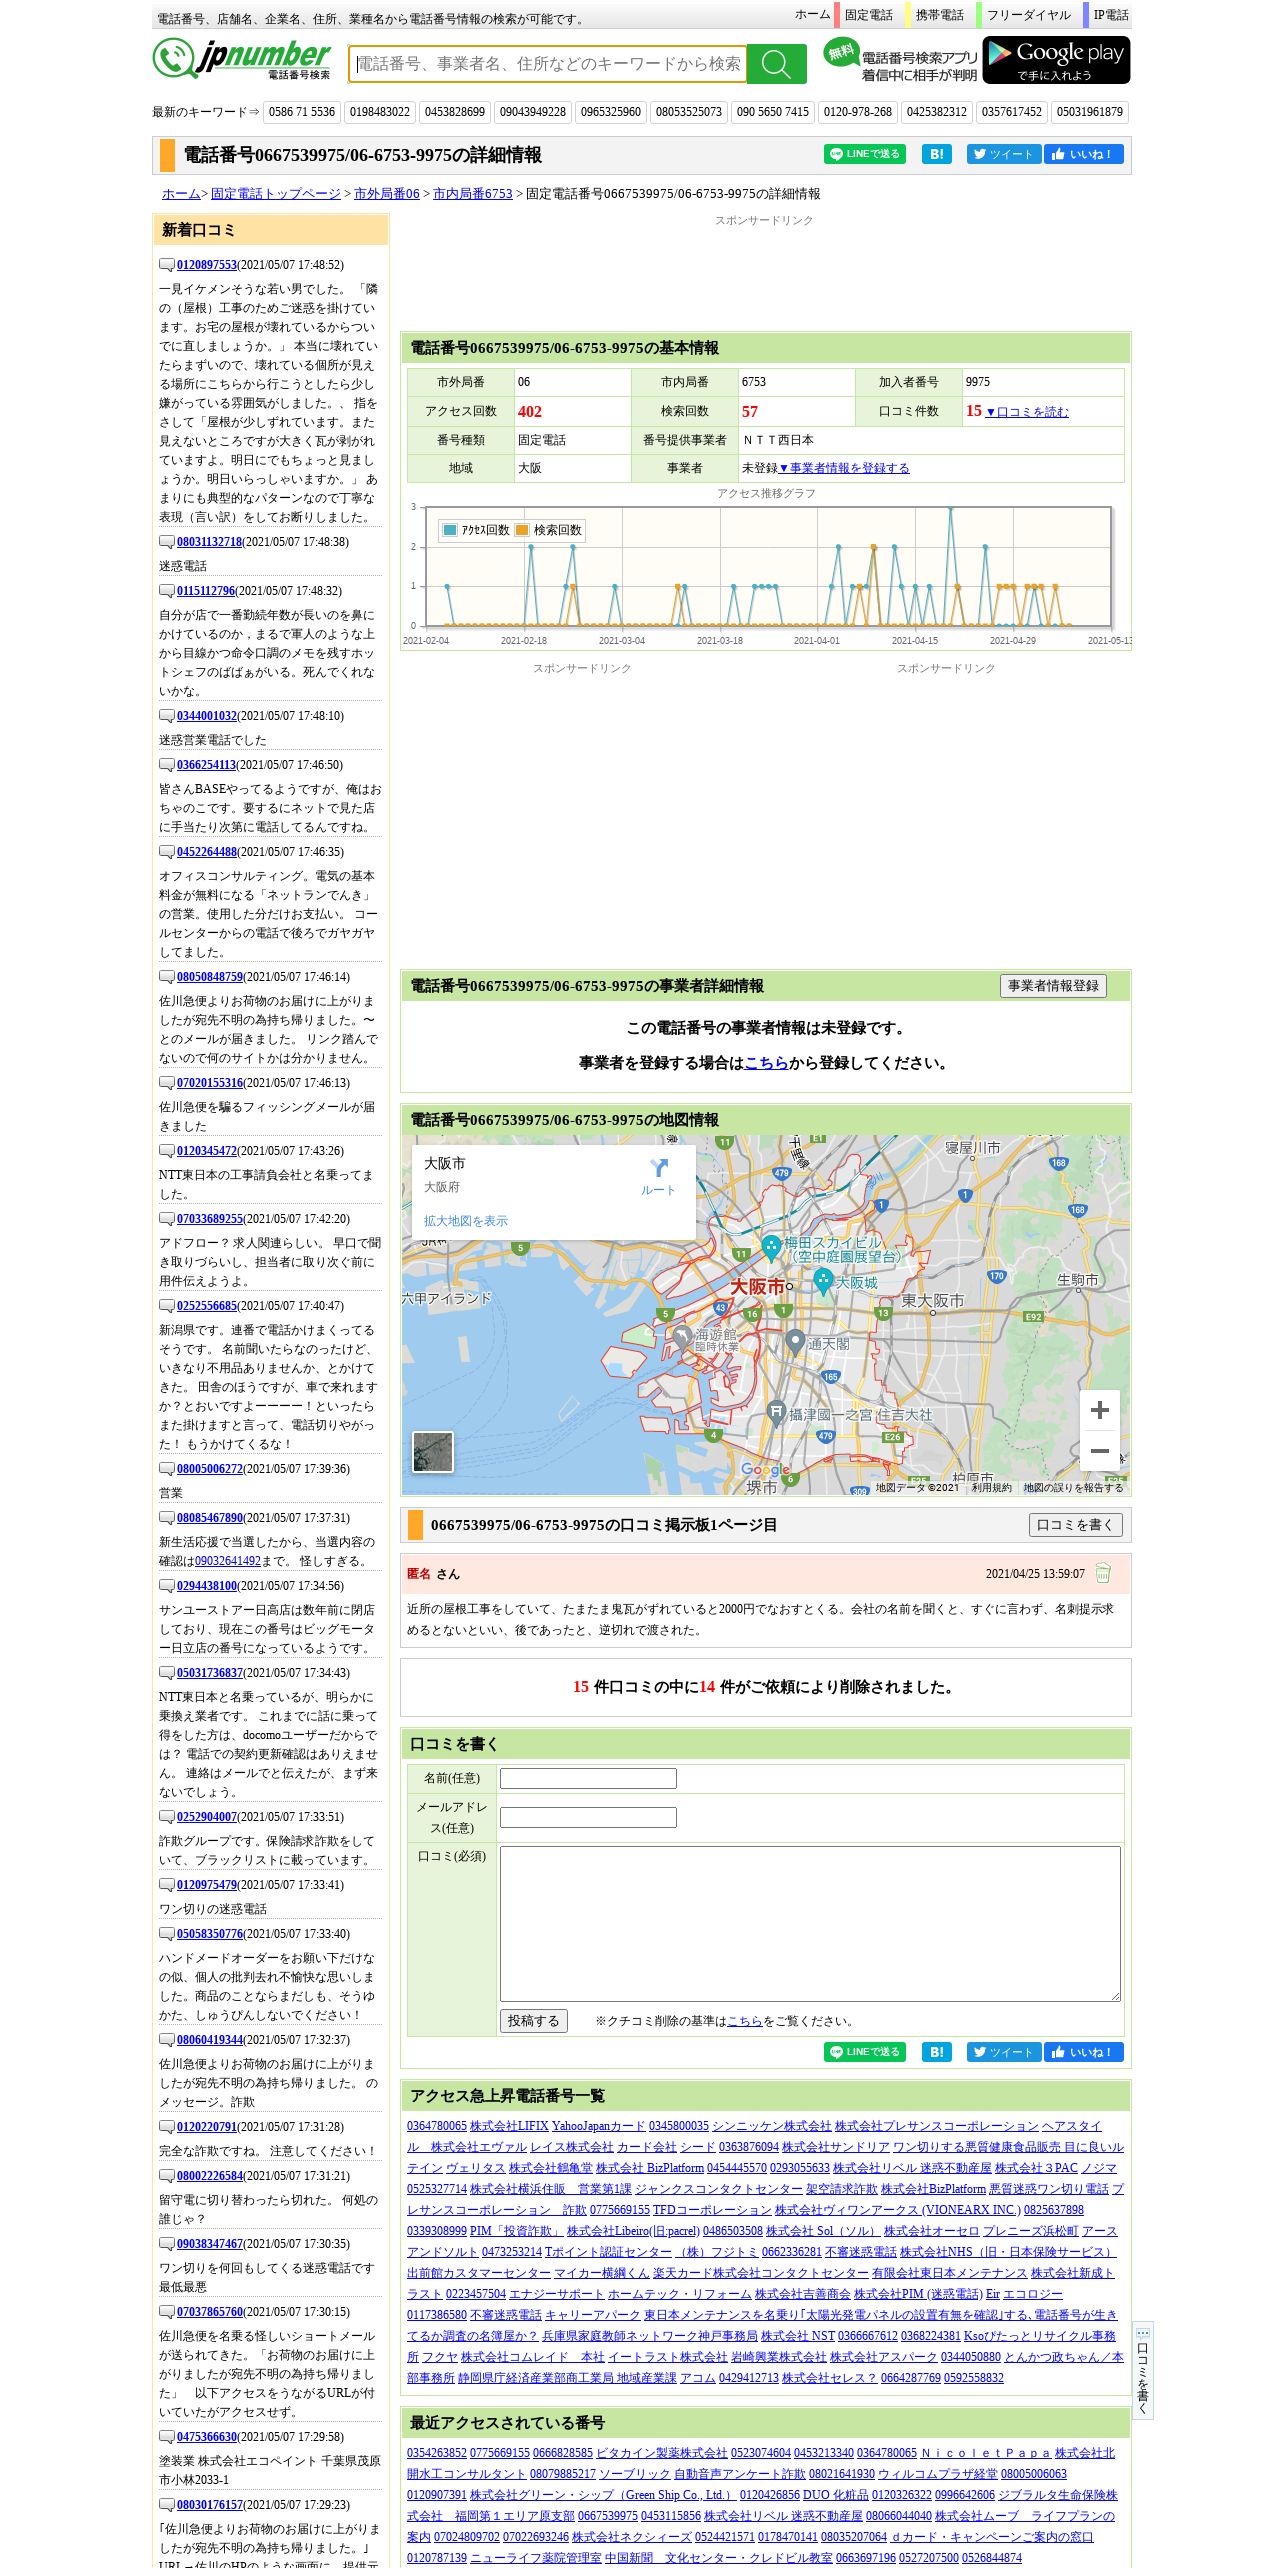Screen dimensions: 1284x2568
Task: Zoom out on the map with minus
Action: pos(1100,1450)
